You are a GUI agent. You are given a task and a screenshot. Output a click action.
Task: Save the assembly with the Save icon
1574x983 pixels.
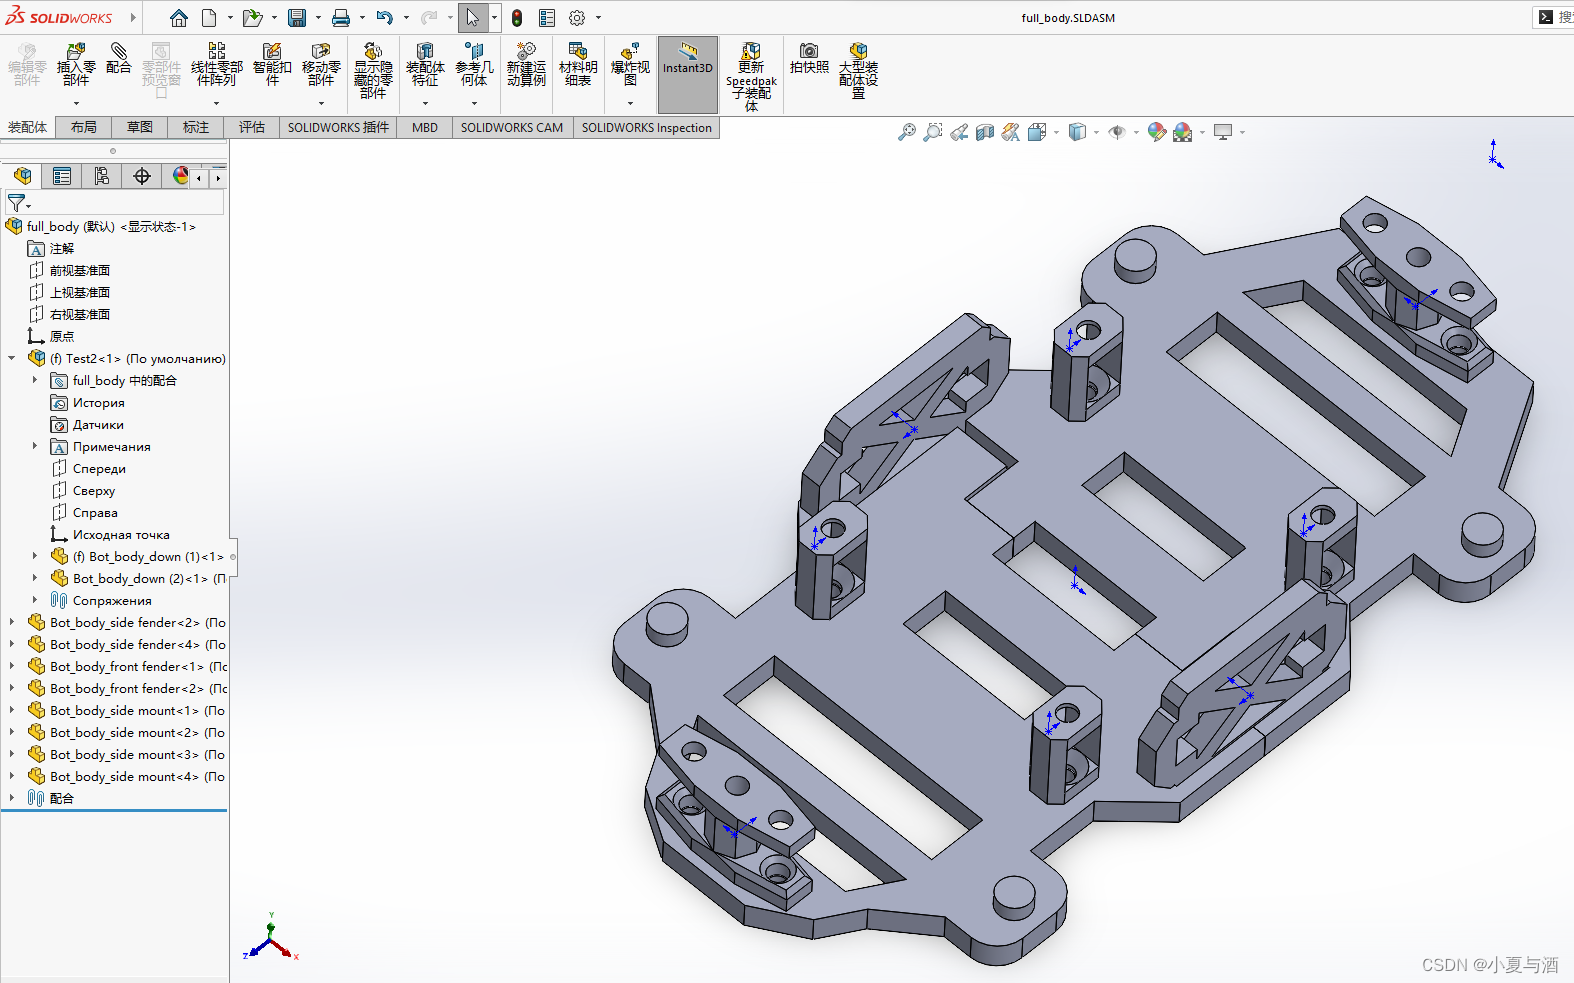[297, 18]
